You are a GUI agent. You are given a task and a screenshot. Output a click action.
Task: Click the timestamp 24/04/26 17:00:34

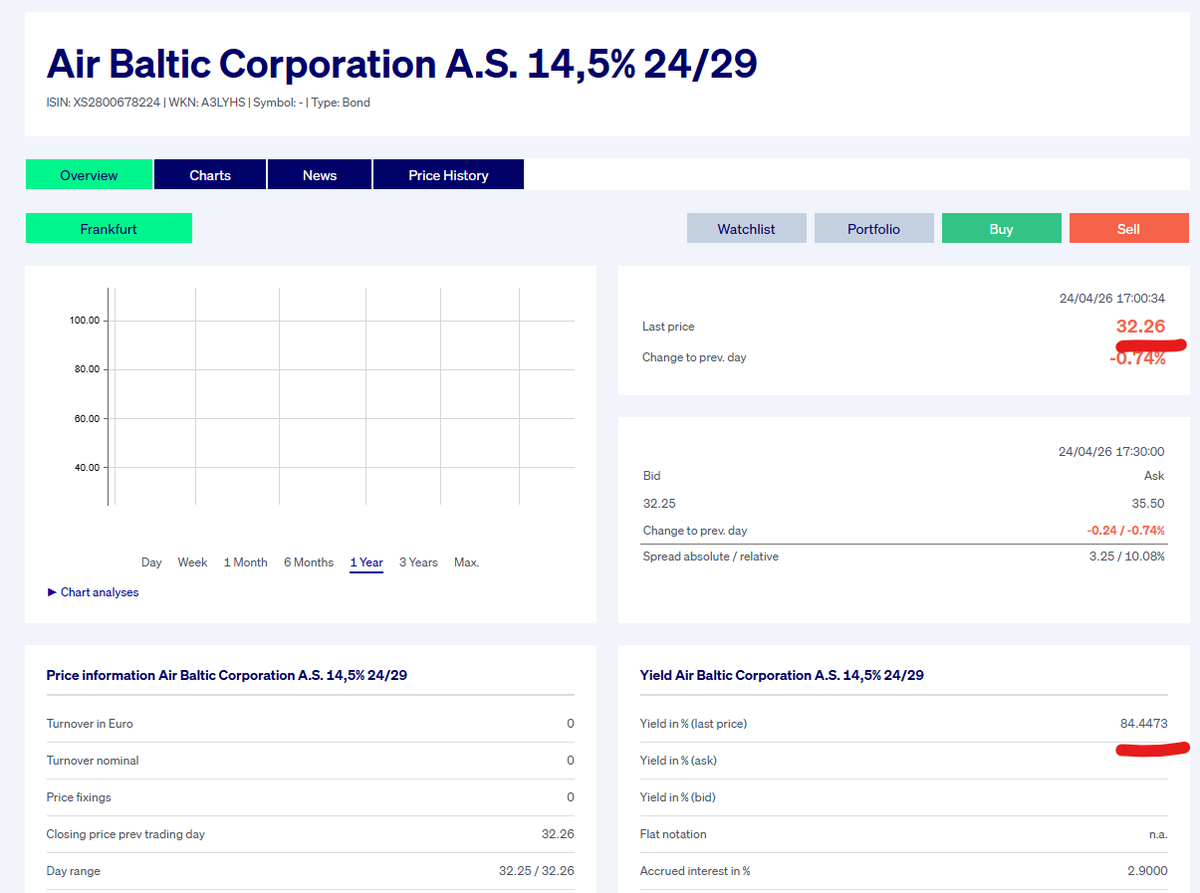tap(1112, 298)
